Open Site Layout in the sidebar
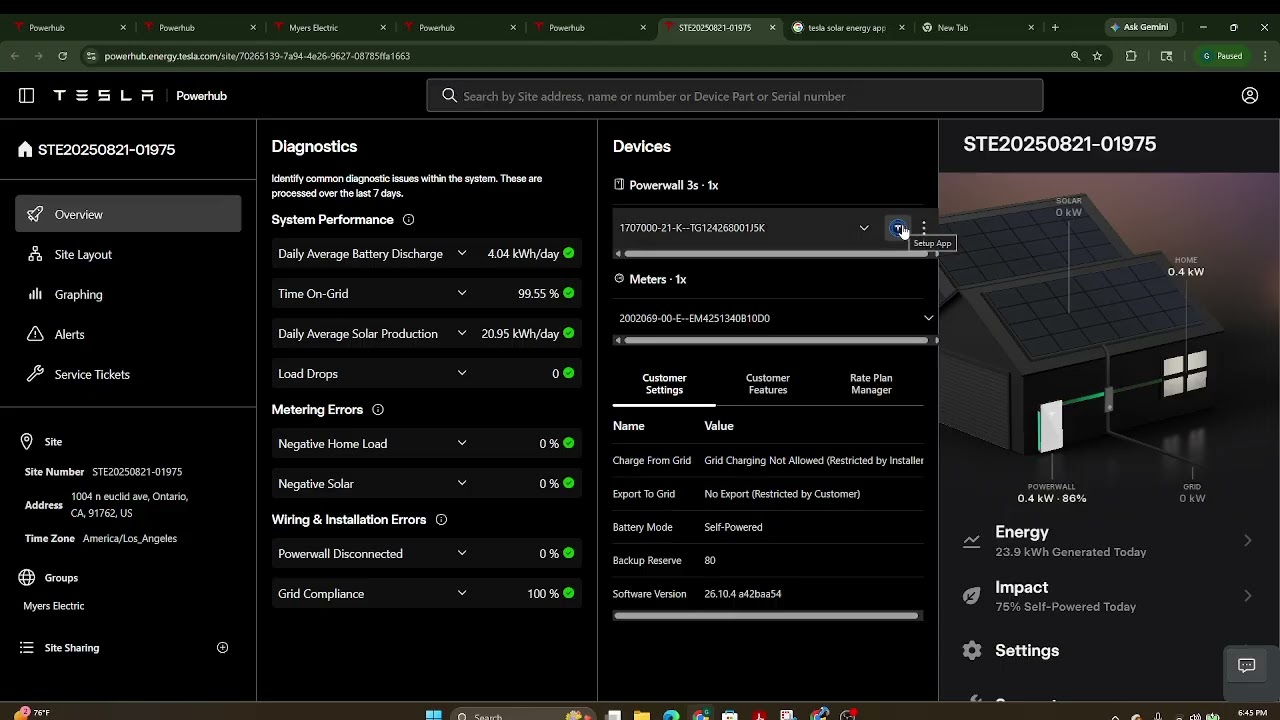The width and height of the screenshot is (1280, 720). tap(128, 254)
